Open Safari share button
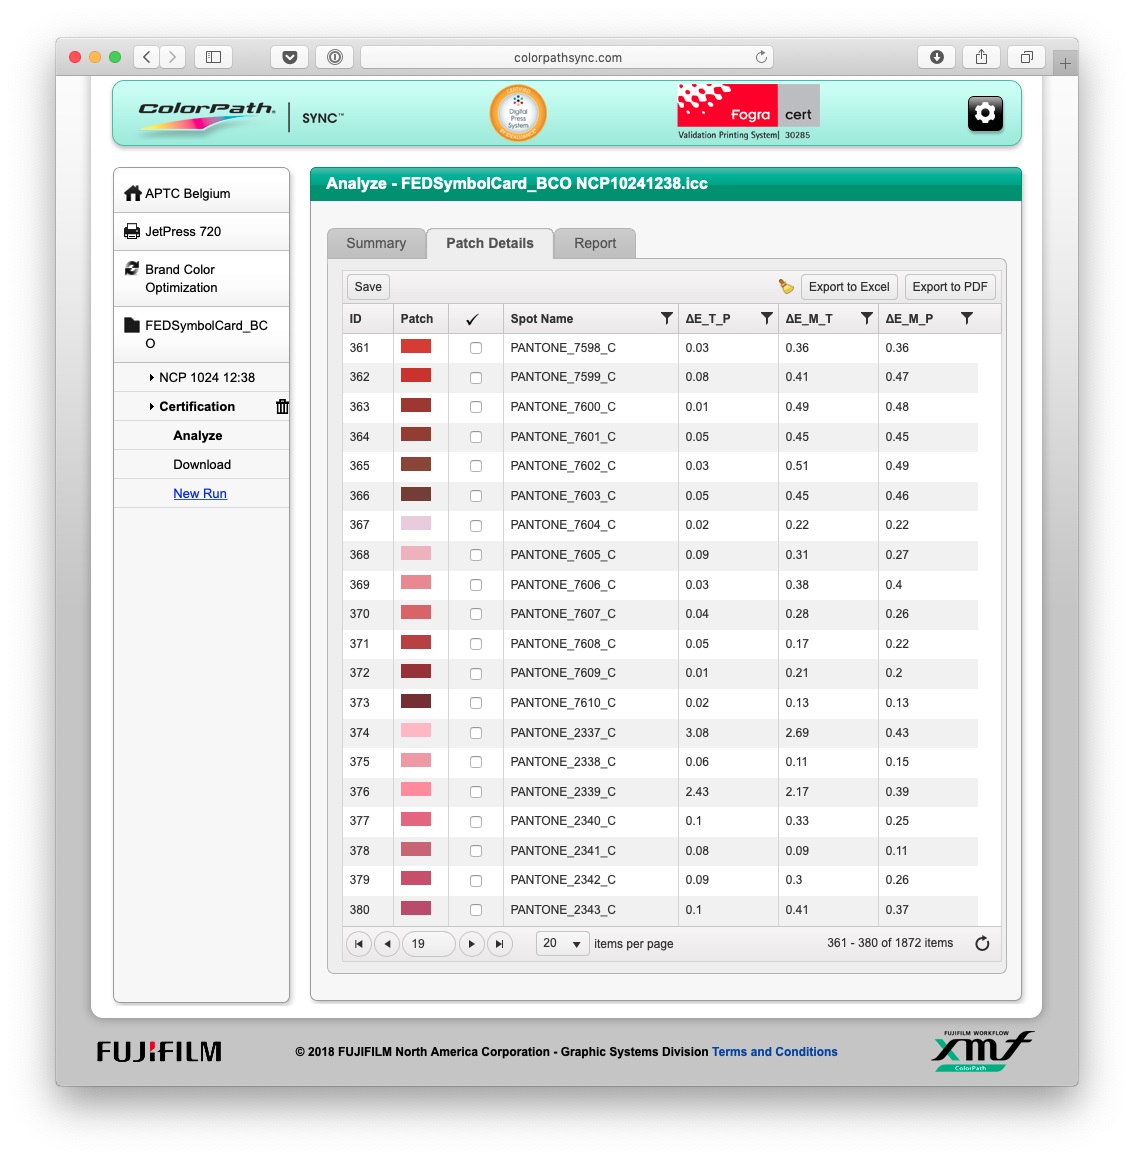The width and height of the screenshot is (1134, 1160). (x=982, y=57)
